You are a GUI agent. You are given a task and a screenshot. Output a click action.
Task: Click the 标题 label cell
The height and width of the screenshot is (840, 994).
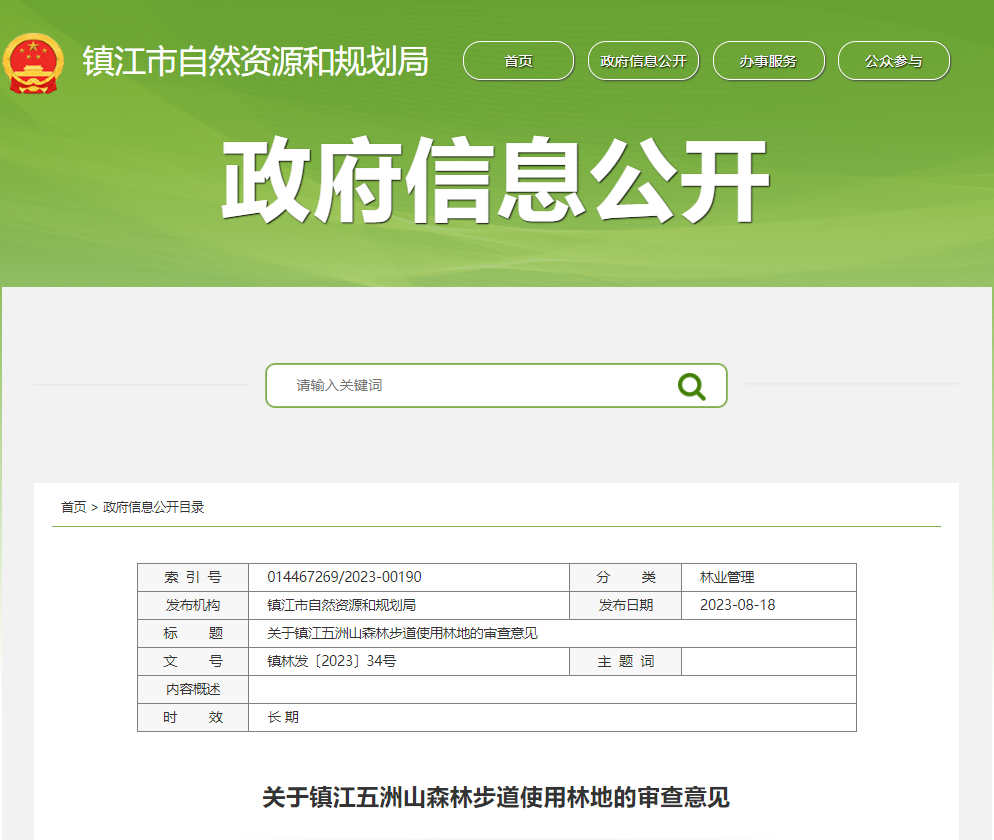(x=193, y=633)
